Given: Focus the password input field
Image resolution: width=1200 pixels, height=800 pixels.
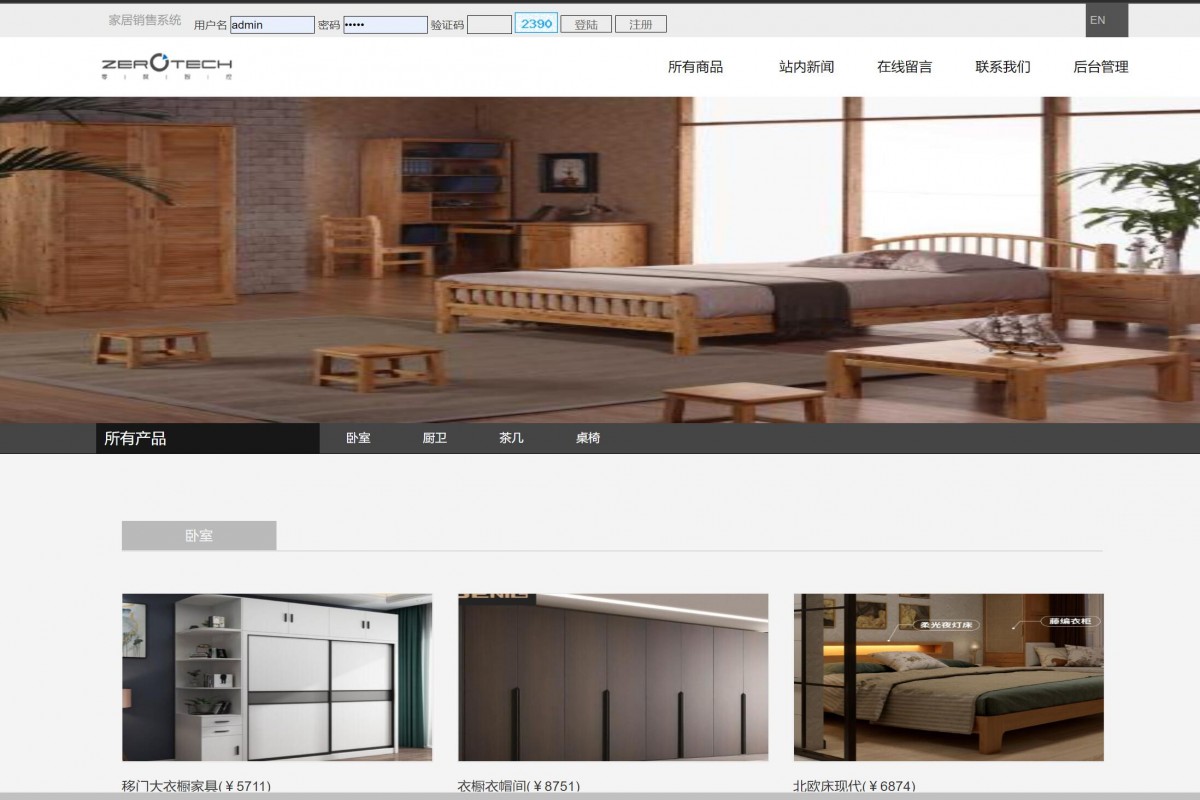Looking at the screenshot, I should tap(385, 25).
